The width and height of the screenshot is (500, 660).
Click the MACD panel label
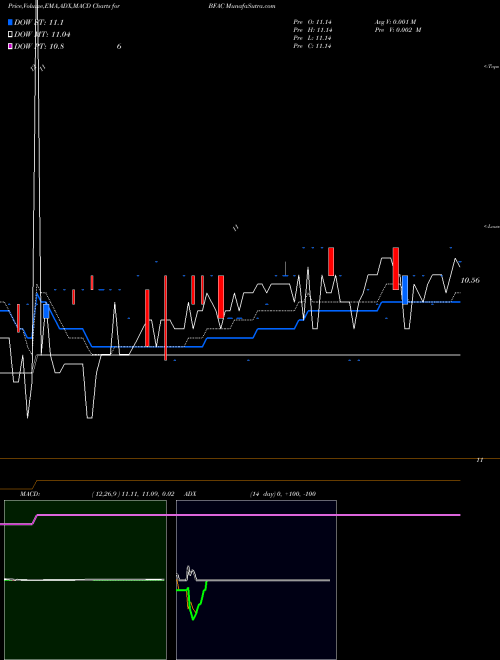(x=30, y=494)
